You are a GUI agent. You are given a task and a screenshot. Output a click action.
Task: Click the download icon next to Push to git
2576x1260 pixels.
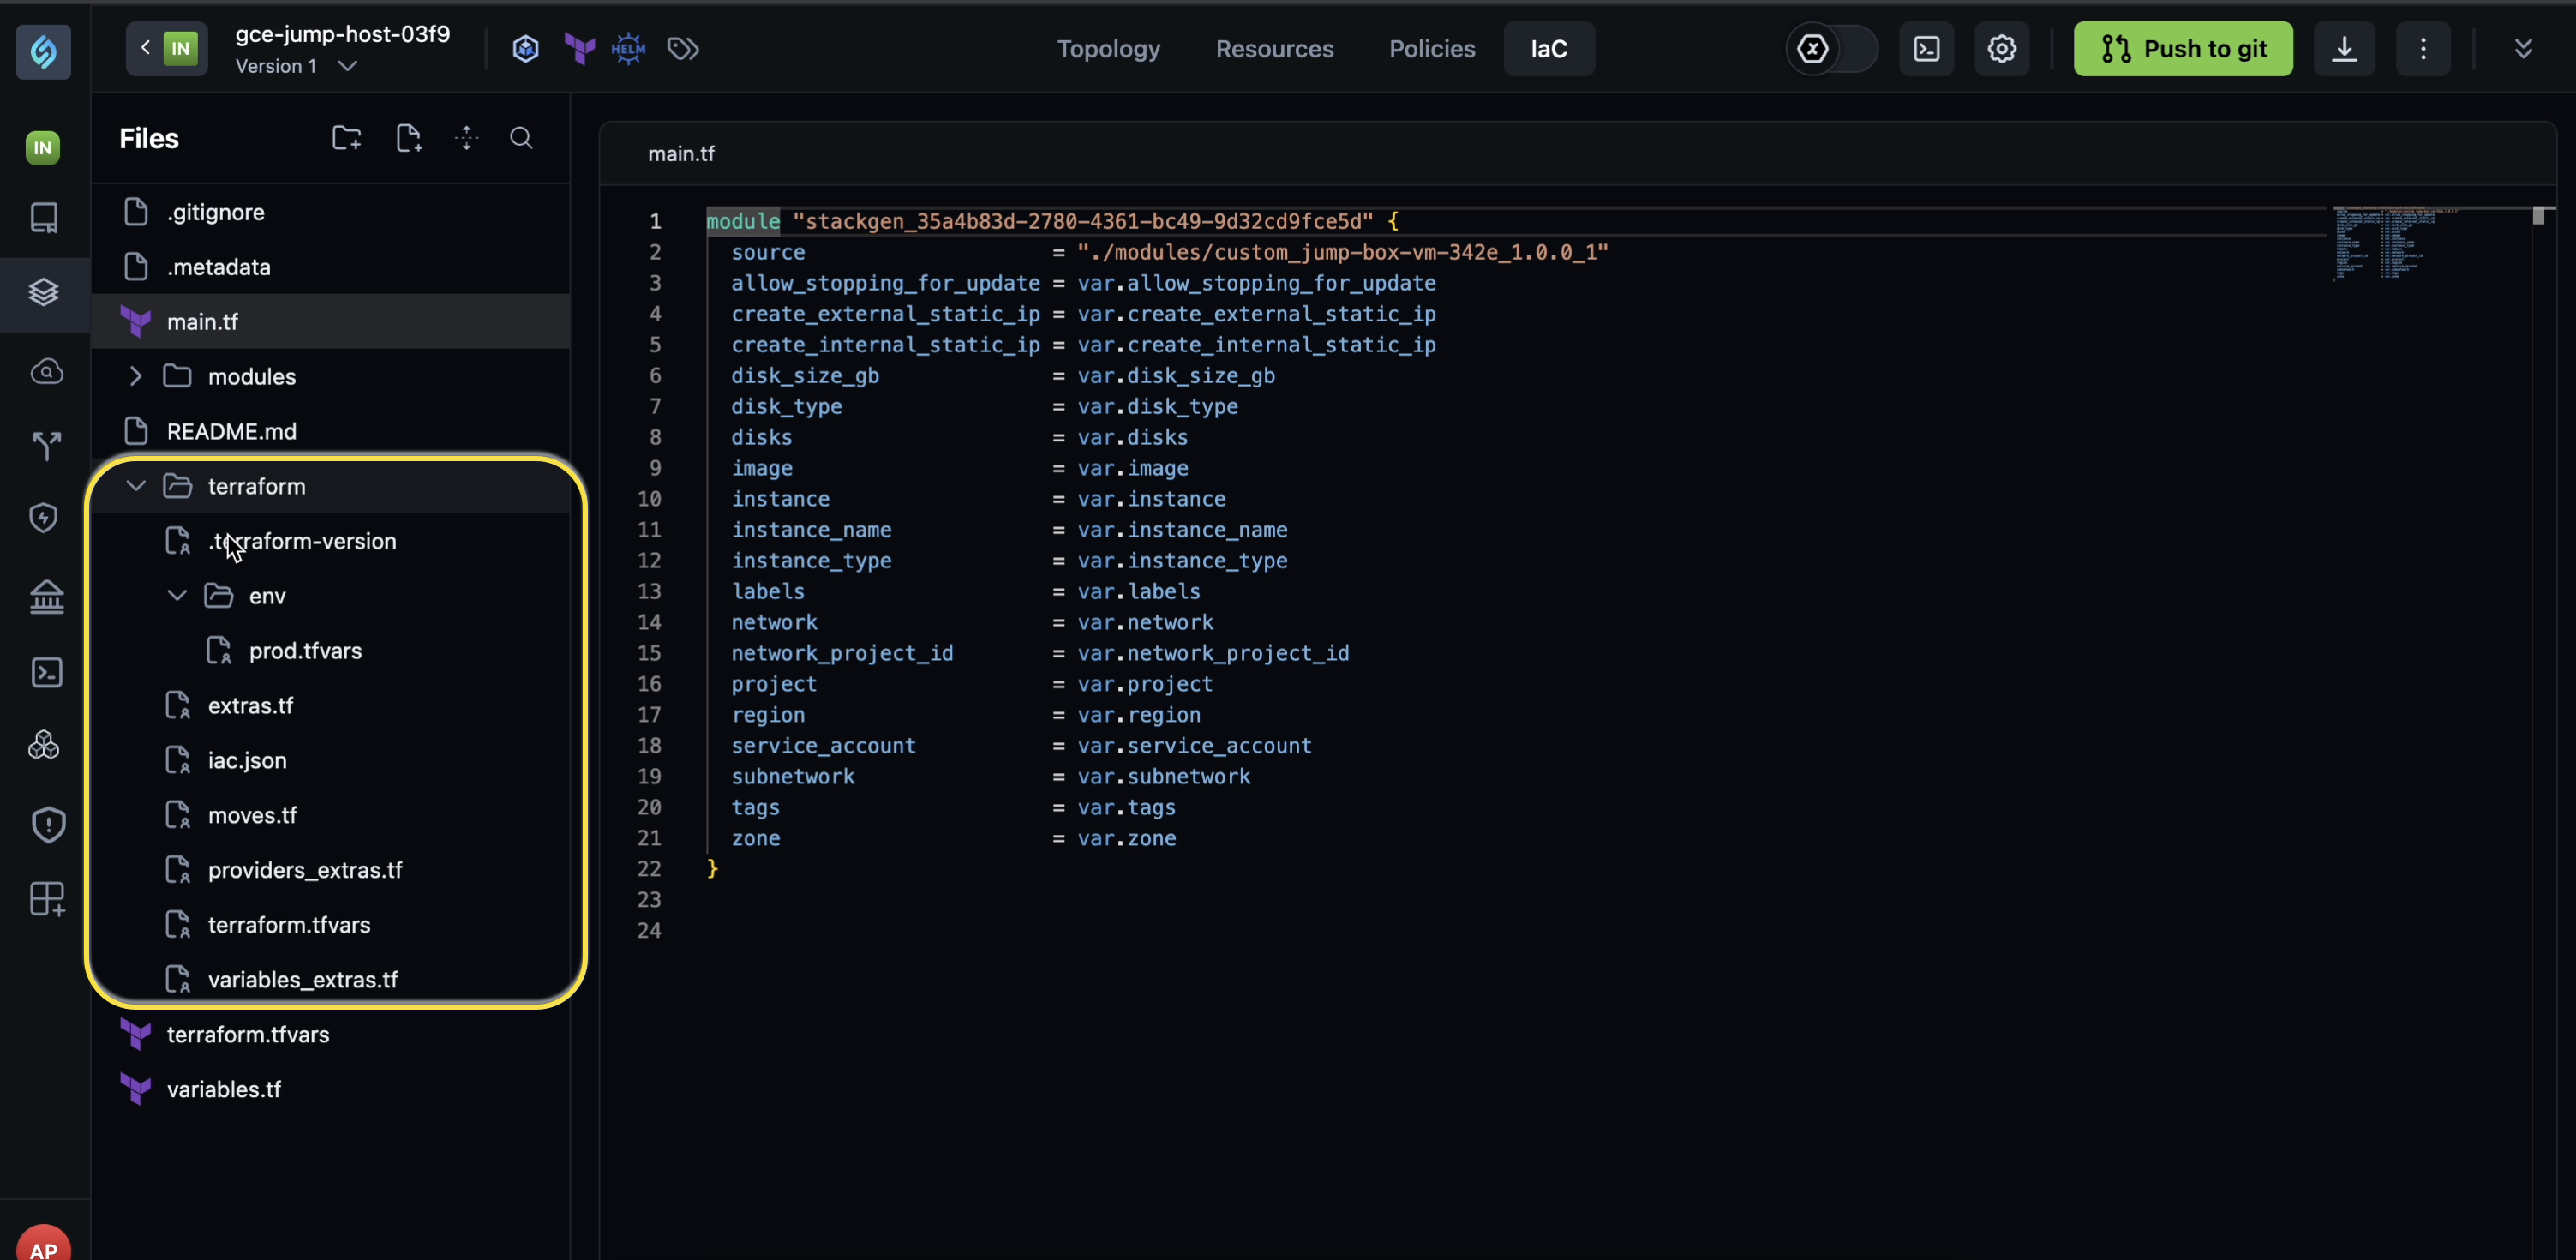coord(2344,48)
